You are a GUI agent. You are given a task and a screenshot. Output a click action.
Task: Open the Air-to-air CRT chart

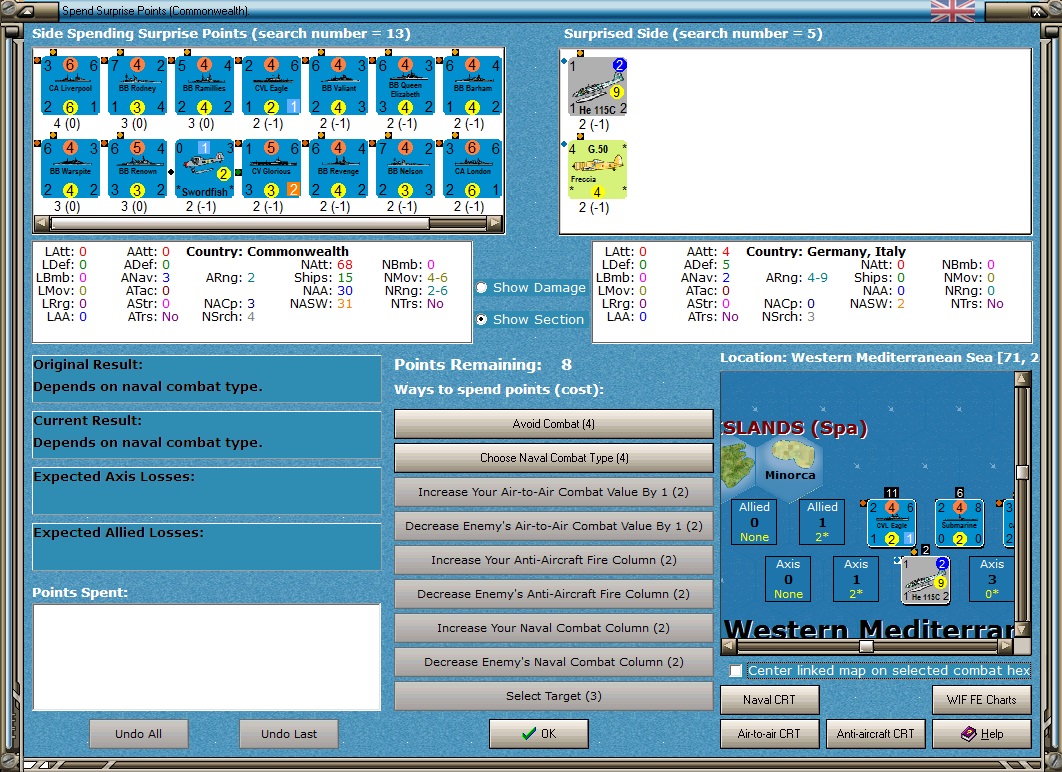(x=769, y=733)
